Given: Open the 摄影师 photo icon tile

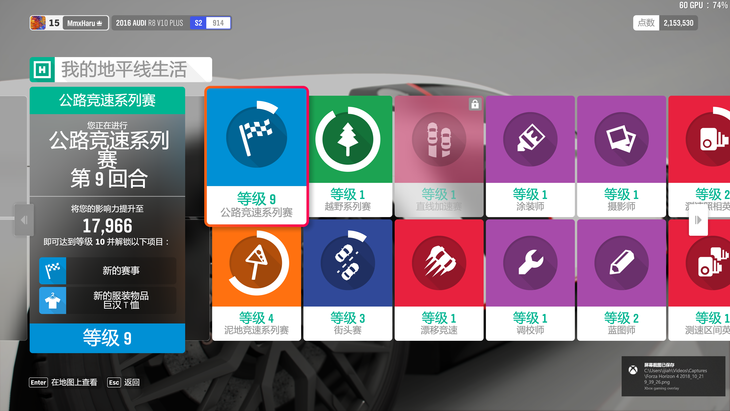Looking at the screenshot, I should pyautogui.click(x=621, y=156).
